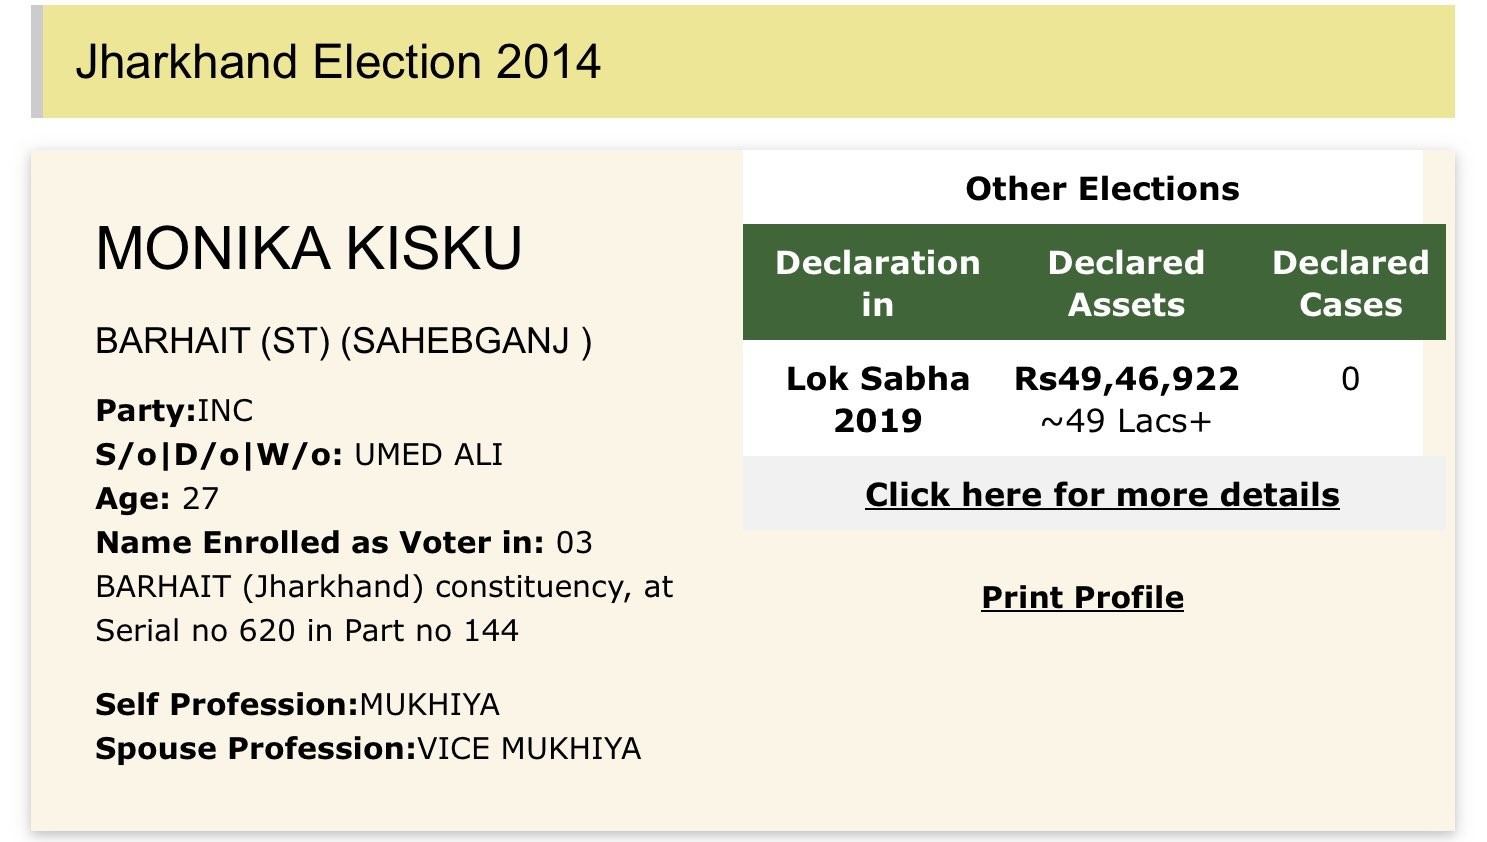Click the 'Declaration in' column header
This screenshot has width=1487, height=842.
(x=877, y=283)
